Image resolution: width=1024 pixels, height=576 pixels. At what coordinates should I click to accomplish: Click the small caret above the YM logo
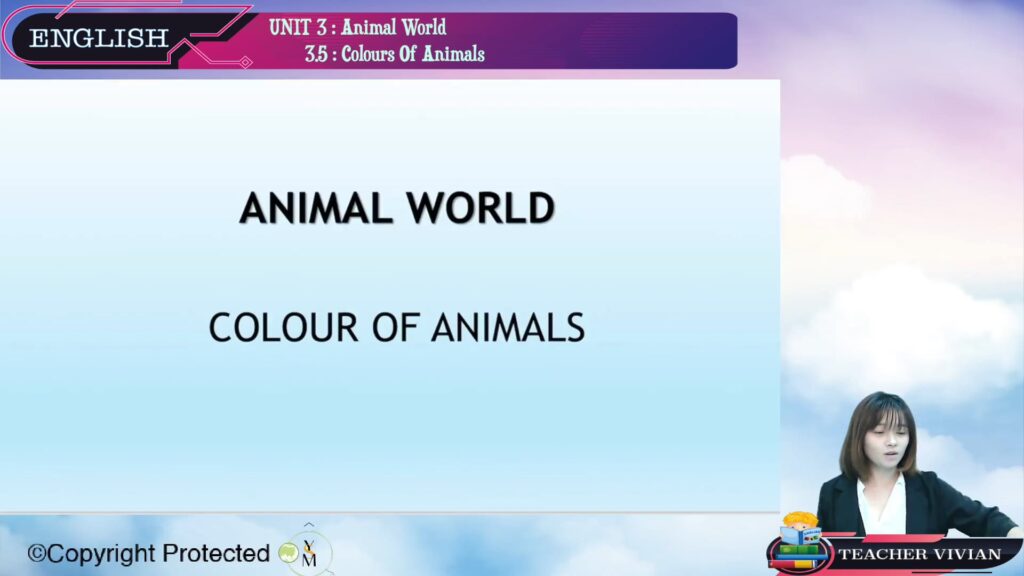tap(309, 525)
